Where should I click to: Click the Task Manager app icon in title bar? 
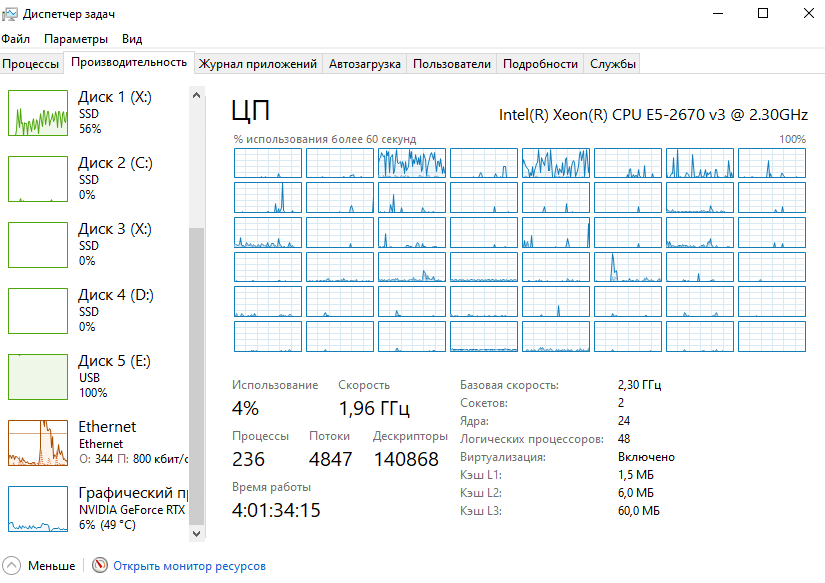point(9,14)
